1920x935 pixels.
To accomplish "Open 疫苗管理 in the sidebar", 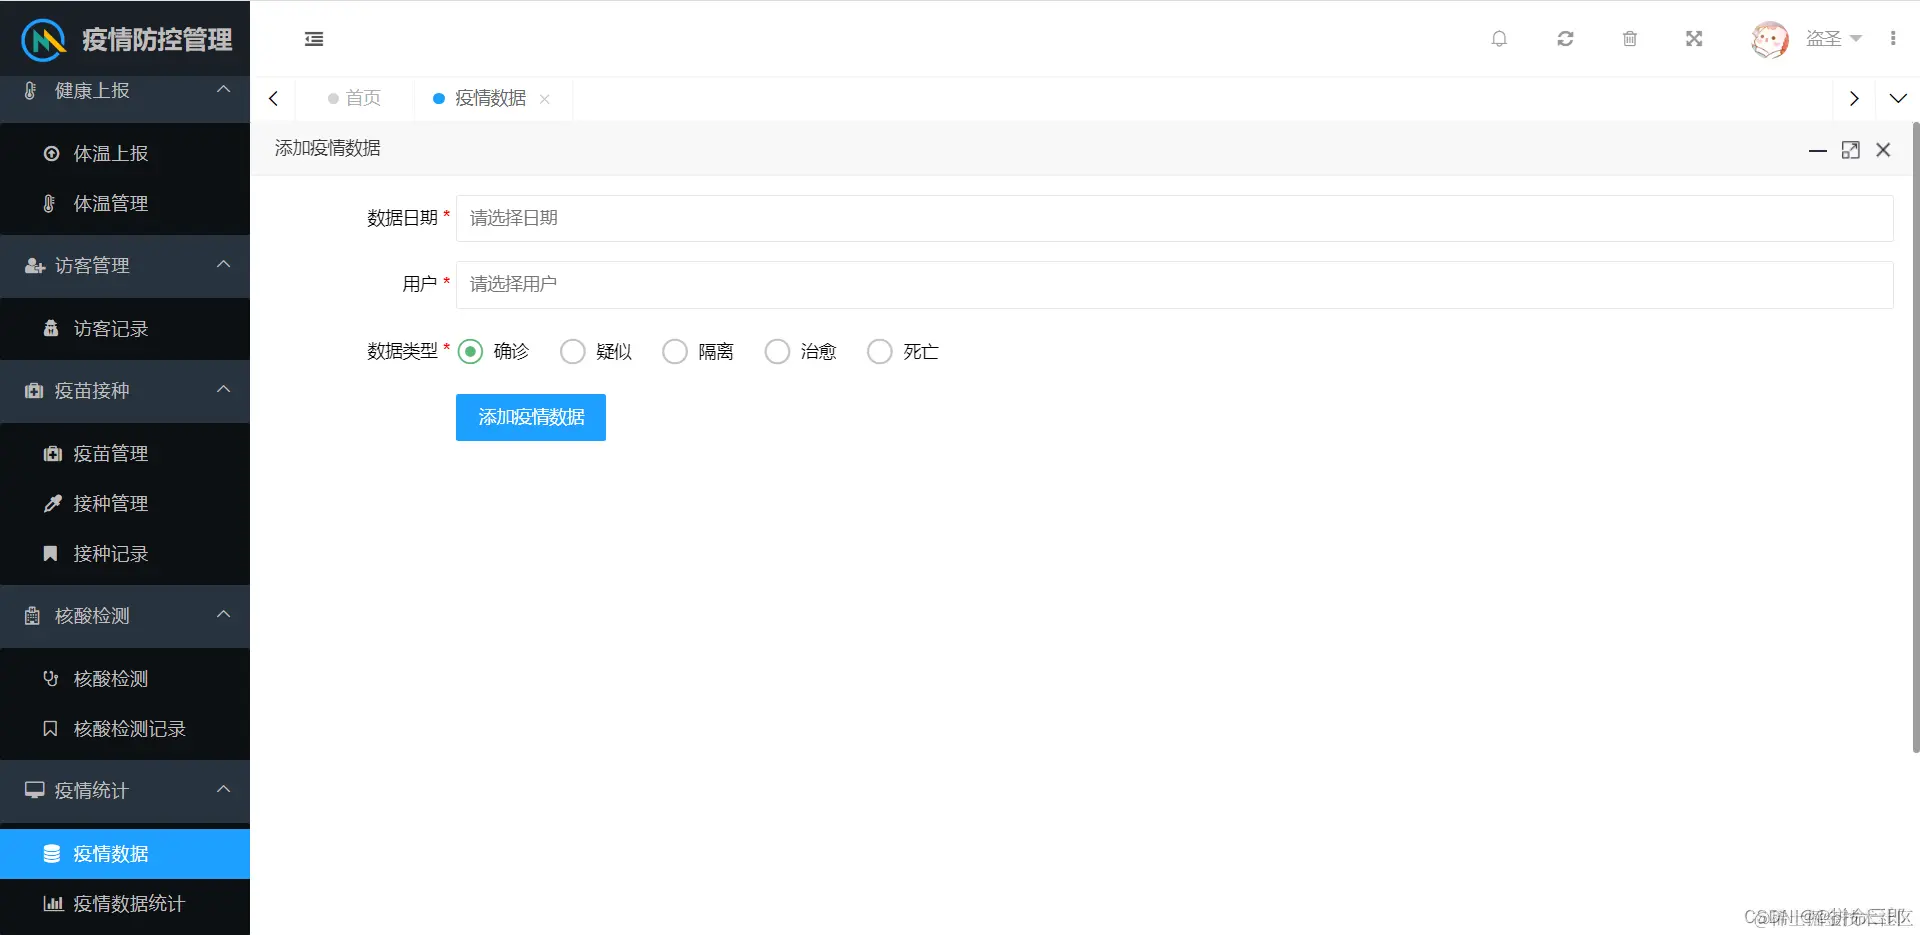I will pos(125,454).
